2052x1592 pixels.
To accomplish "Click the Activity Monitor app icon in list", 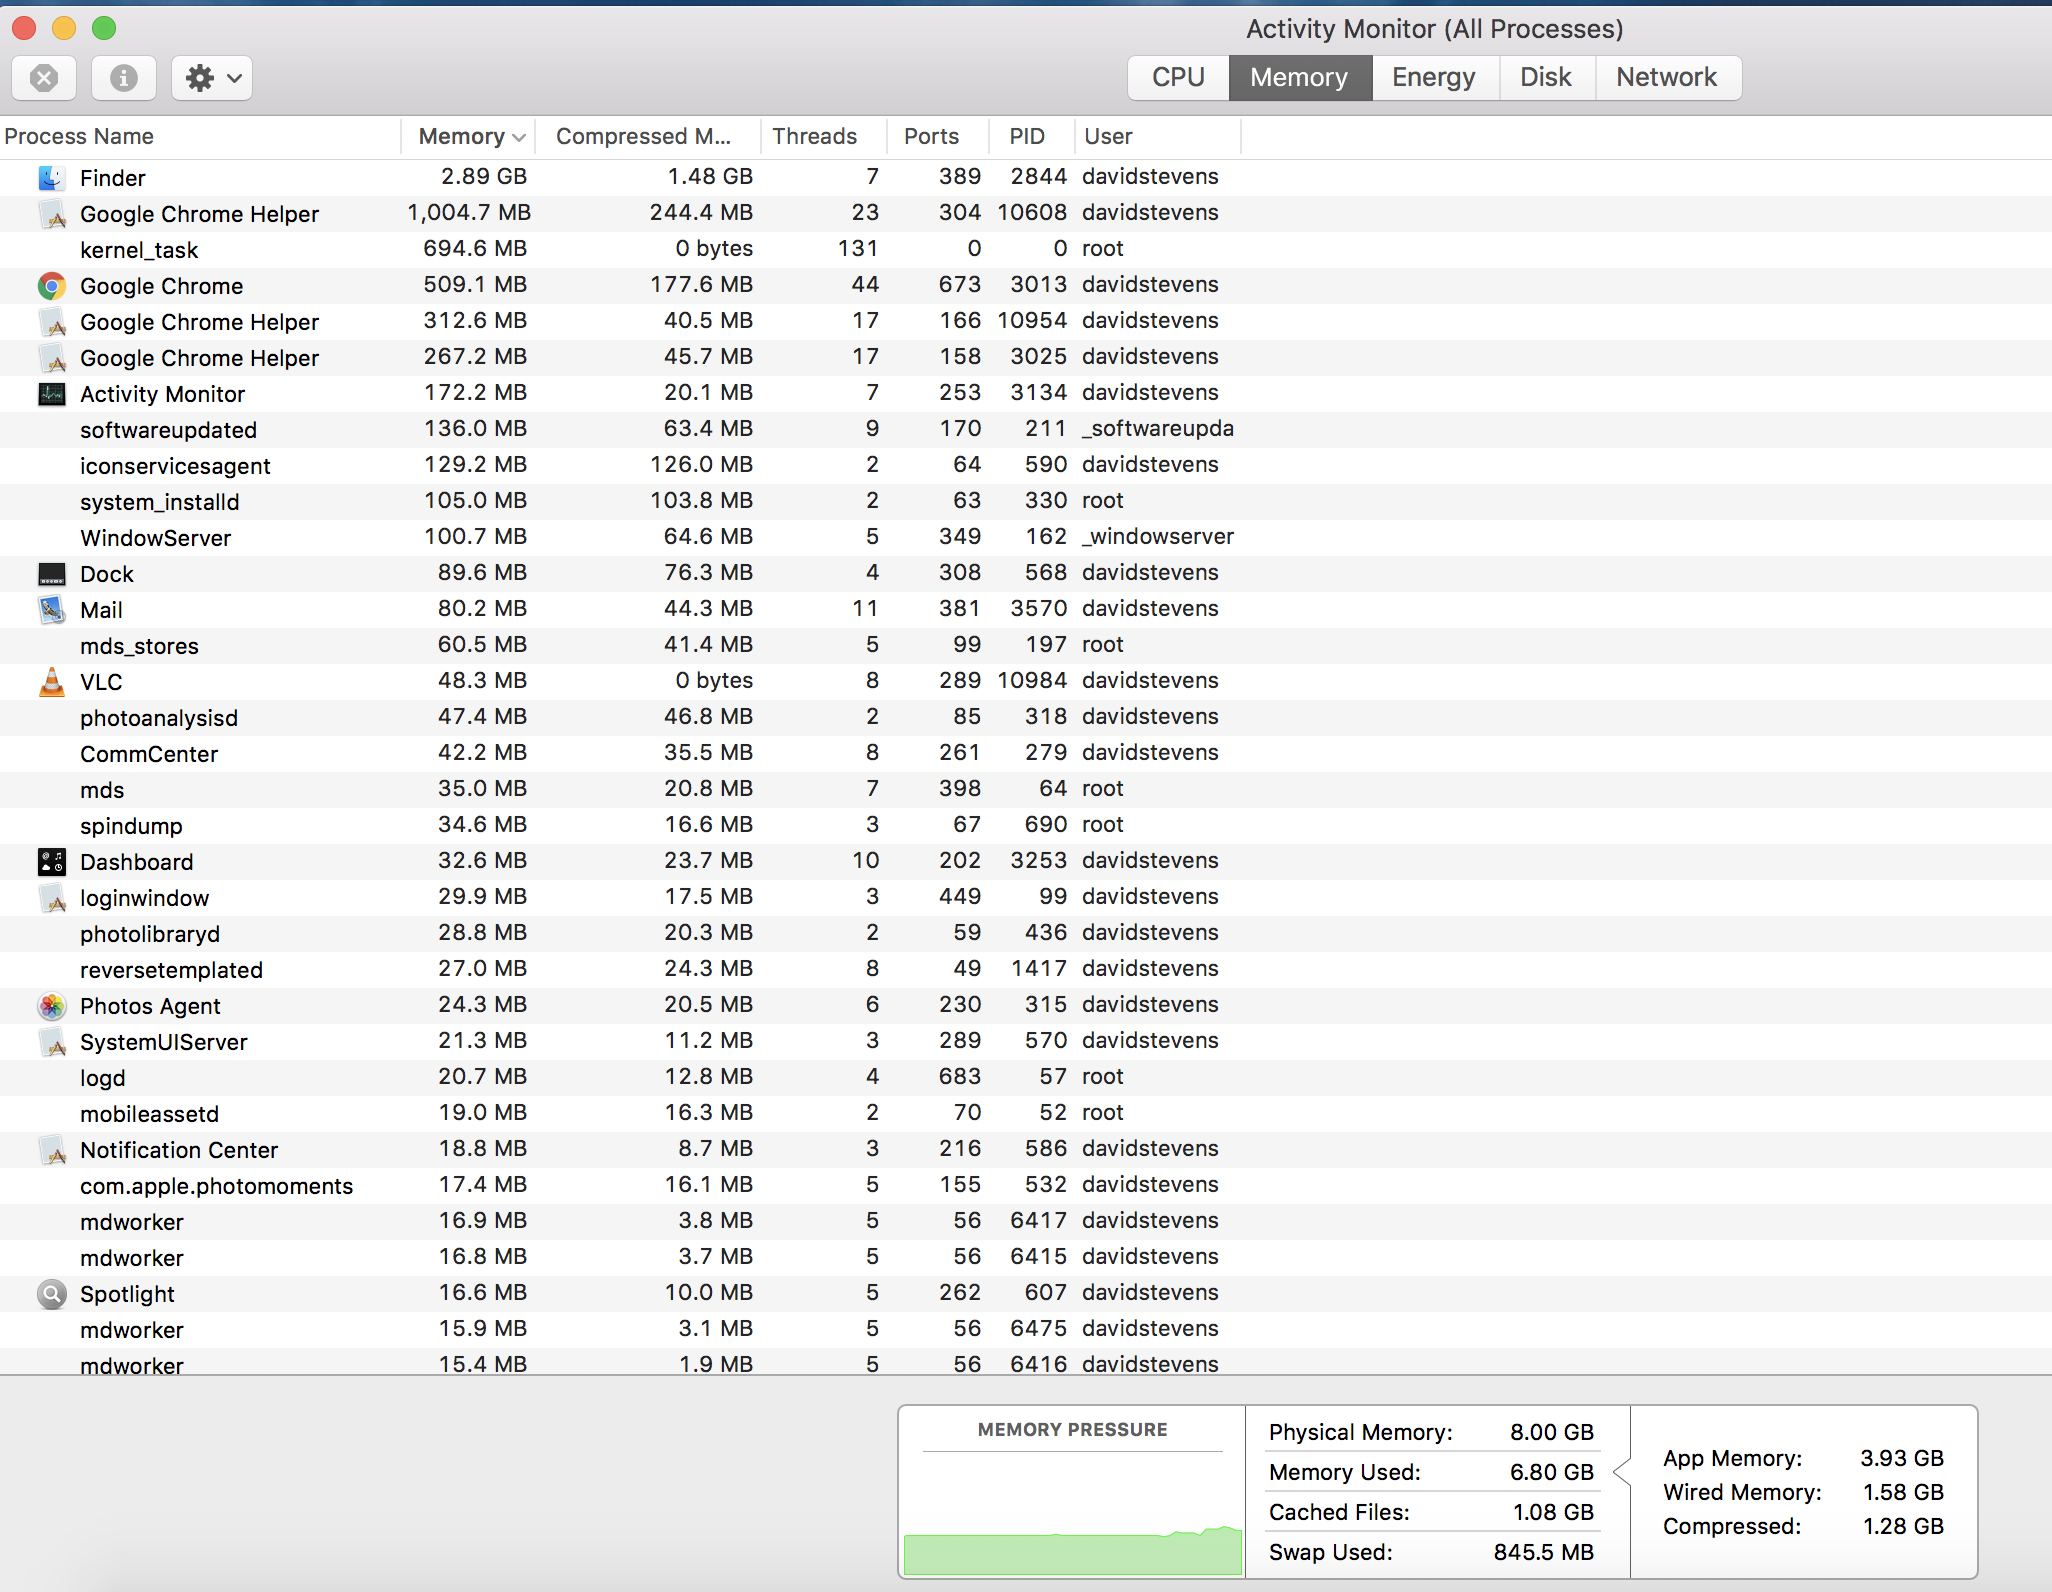I will pyautogui.click(x=52, y=394).
